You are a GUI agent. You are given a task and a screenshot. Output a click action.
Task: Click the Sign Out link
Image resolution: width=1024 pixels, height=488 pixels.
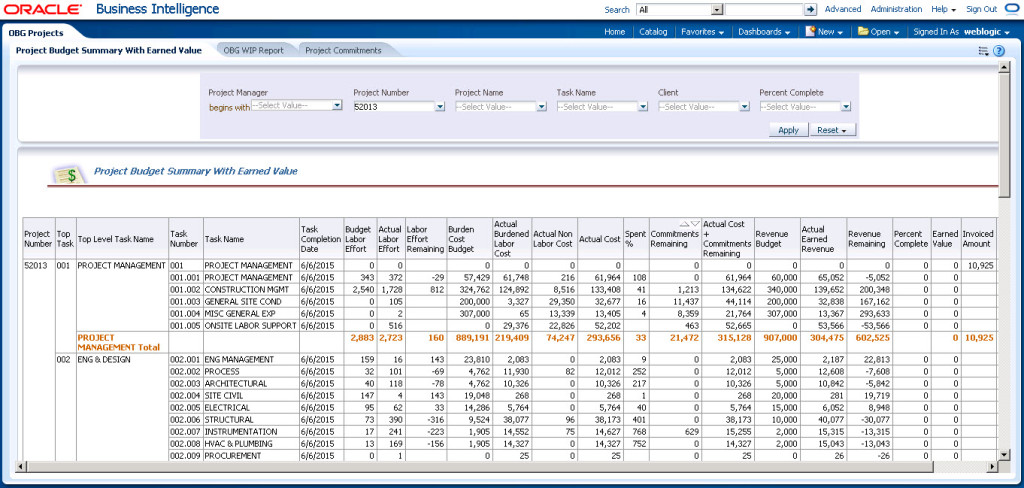(982, 10)
